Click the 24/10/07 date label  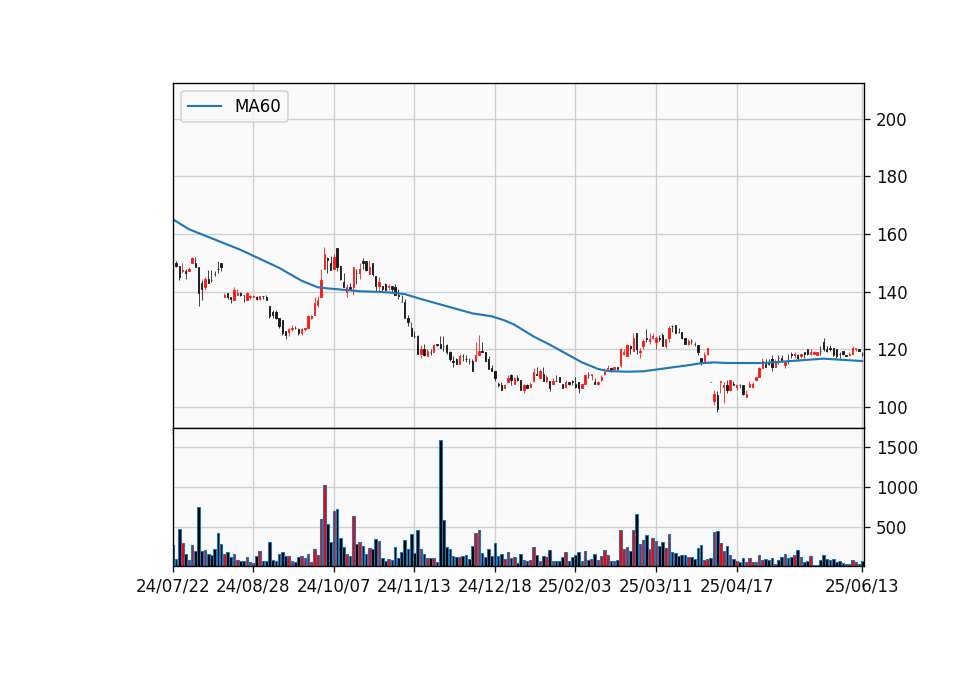click(334, 586)
